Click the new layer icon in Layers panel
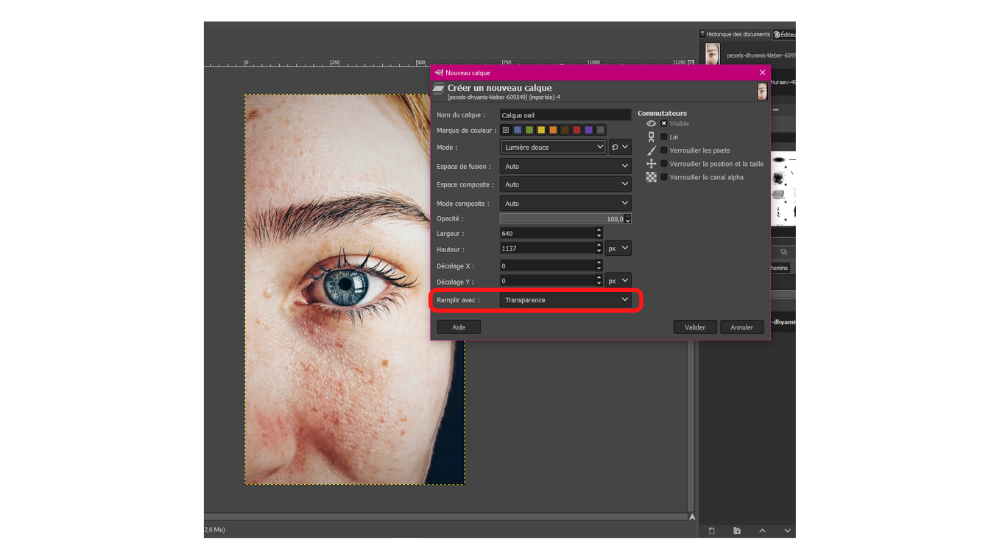 point(712,531)
